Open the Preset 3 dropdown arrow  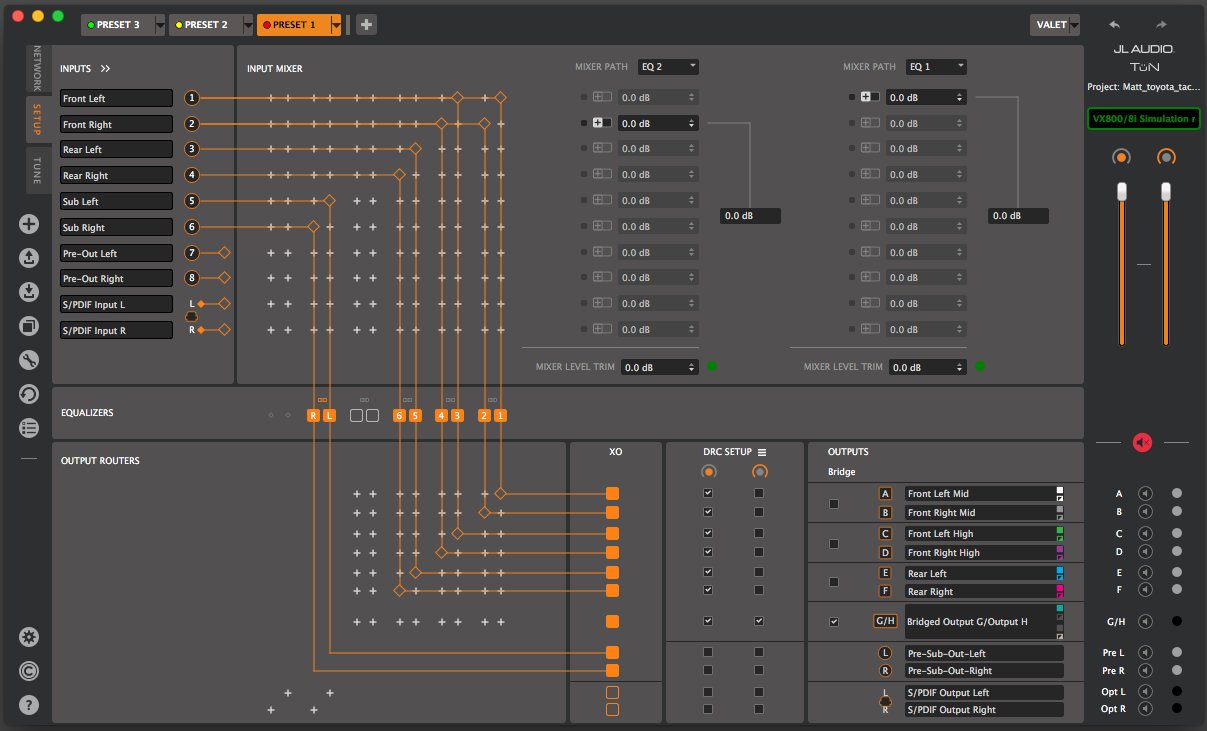[x=160, y=25]
